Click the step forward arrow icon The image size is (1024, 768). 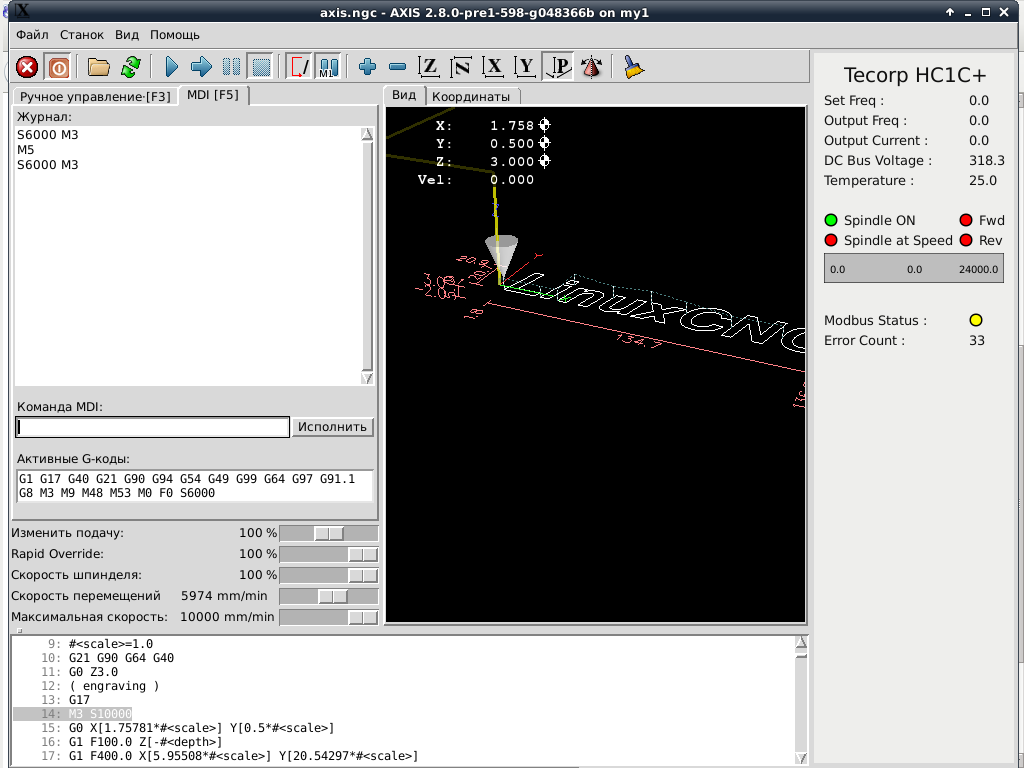(x=201, y=67)
